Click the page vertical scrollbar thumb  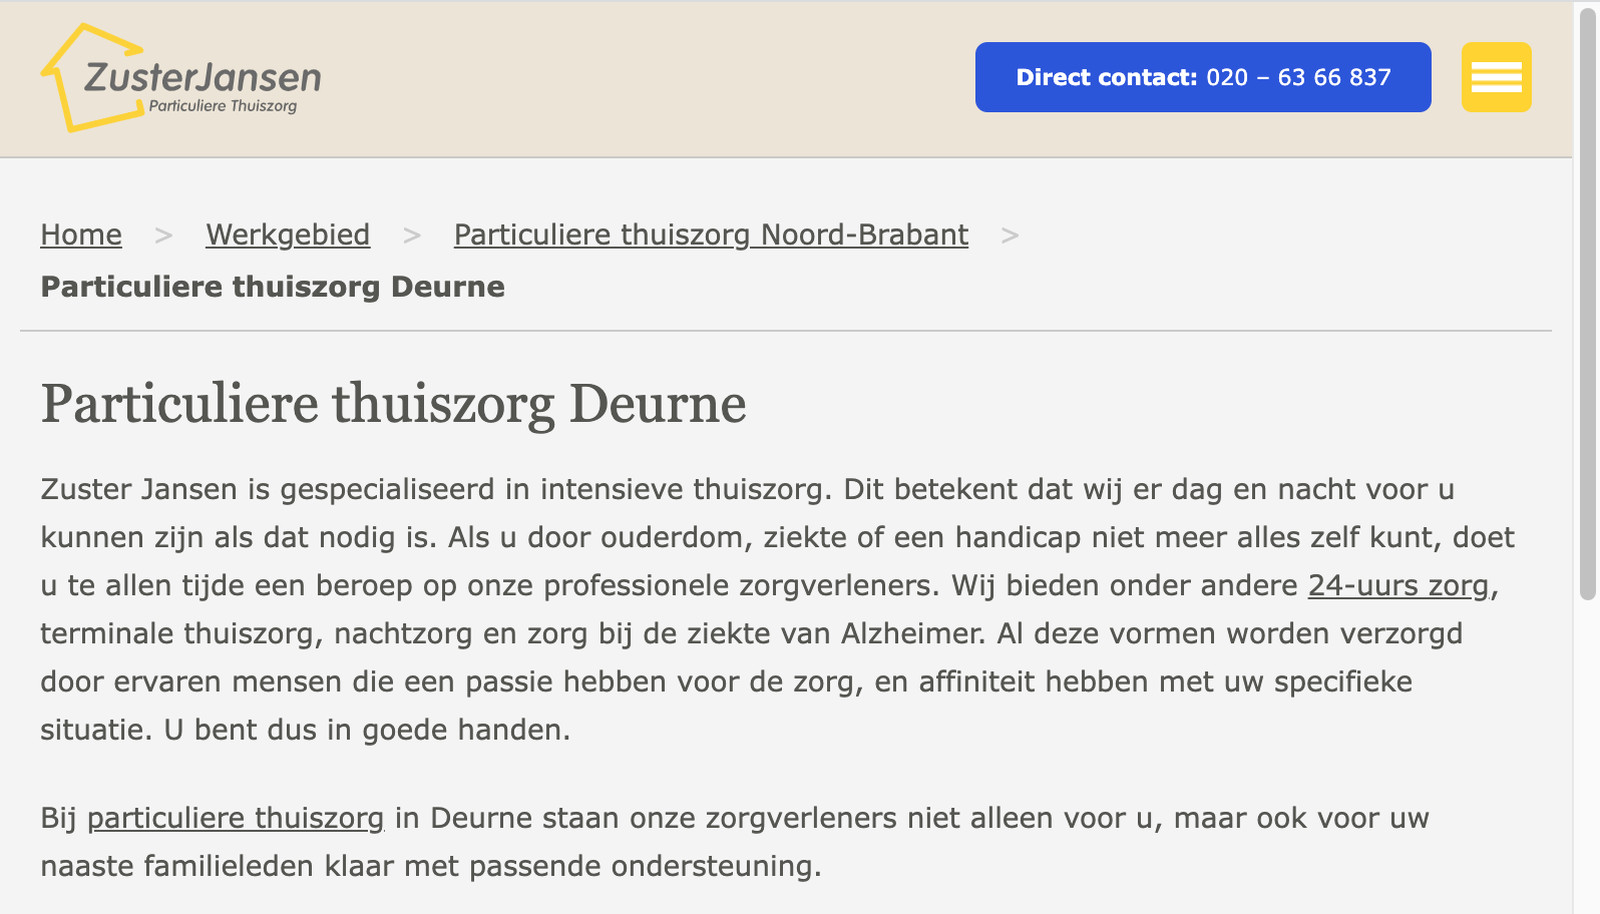(1587, 303)
